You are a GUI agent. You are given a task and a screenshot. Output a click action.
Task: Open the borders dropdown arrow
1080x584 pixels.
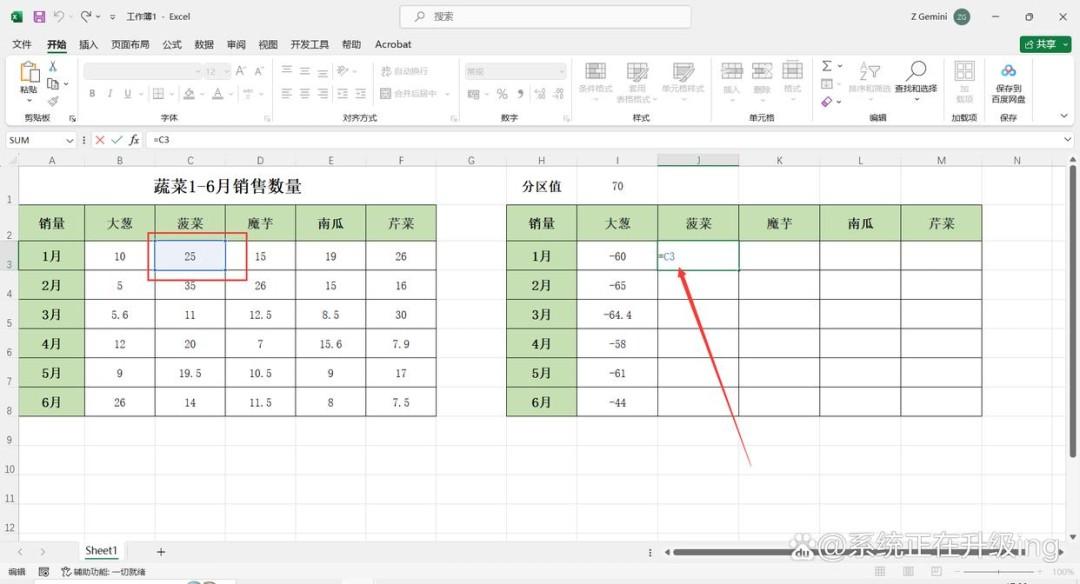pos(171,94)
